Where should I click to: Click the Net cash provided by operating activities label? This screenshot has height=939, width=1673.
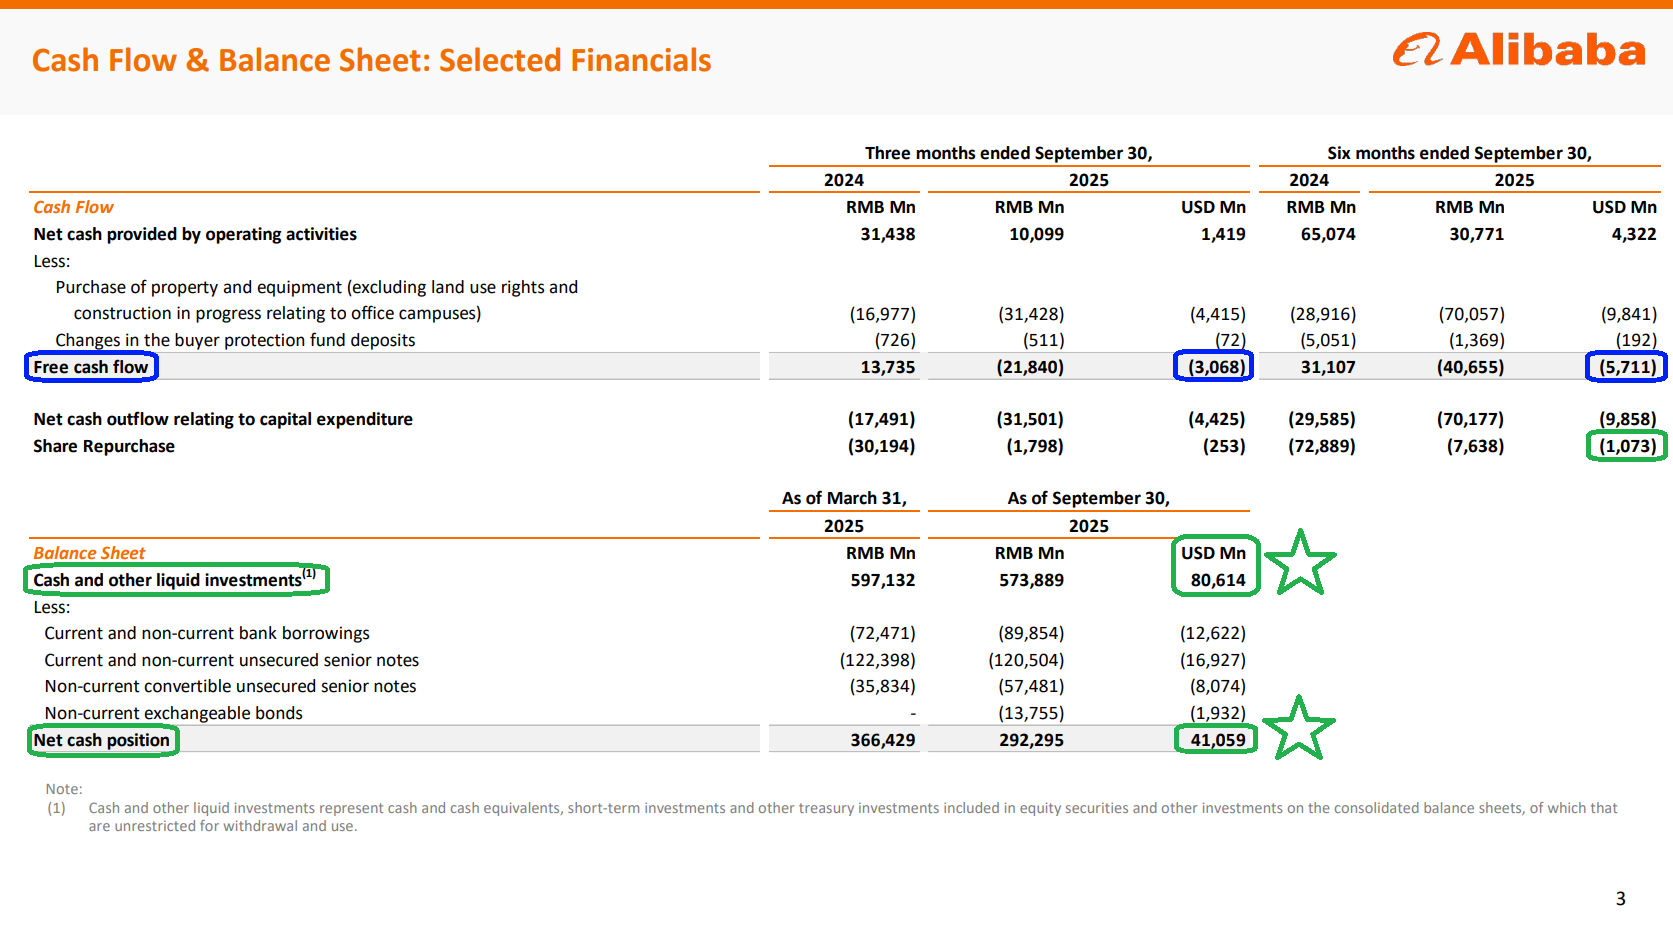pos(195,234)
